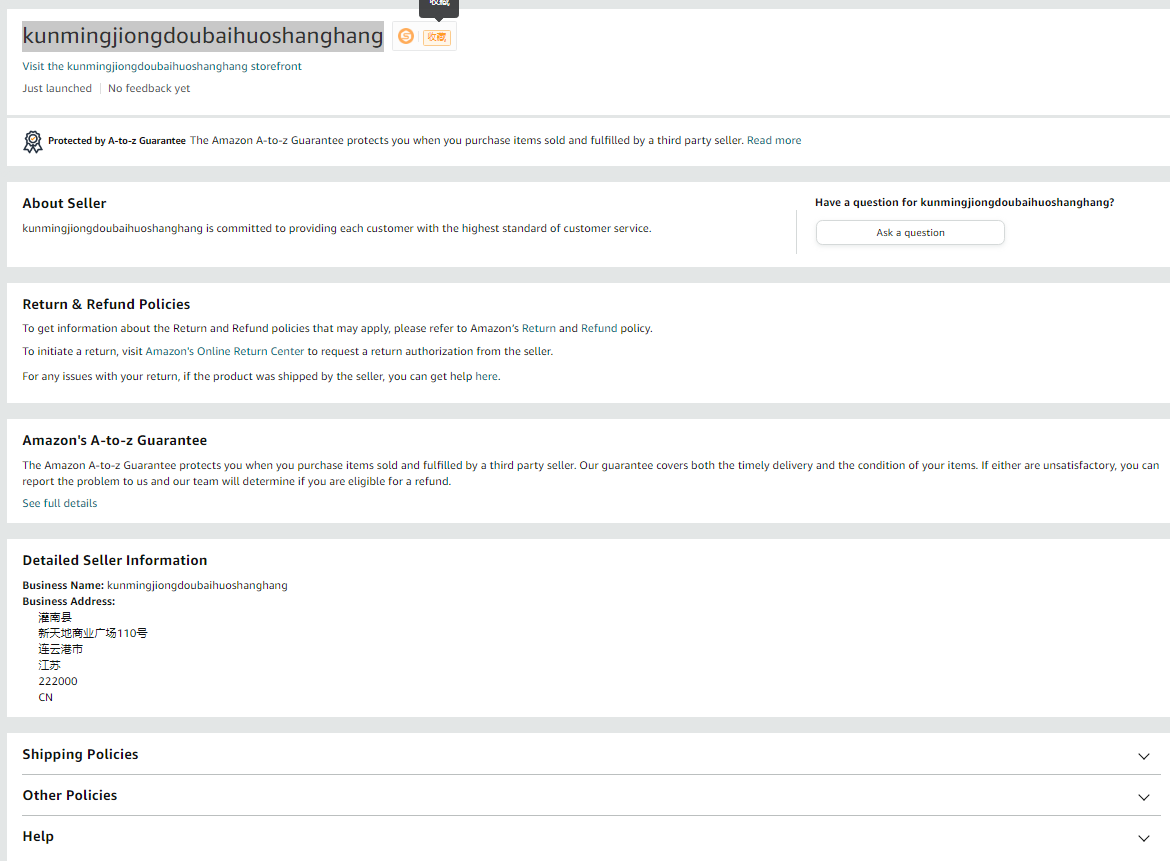This screenshot has height=861, width=1170.
Task: Click the 'here' return help link
Action: (487, 377)
